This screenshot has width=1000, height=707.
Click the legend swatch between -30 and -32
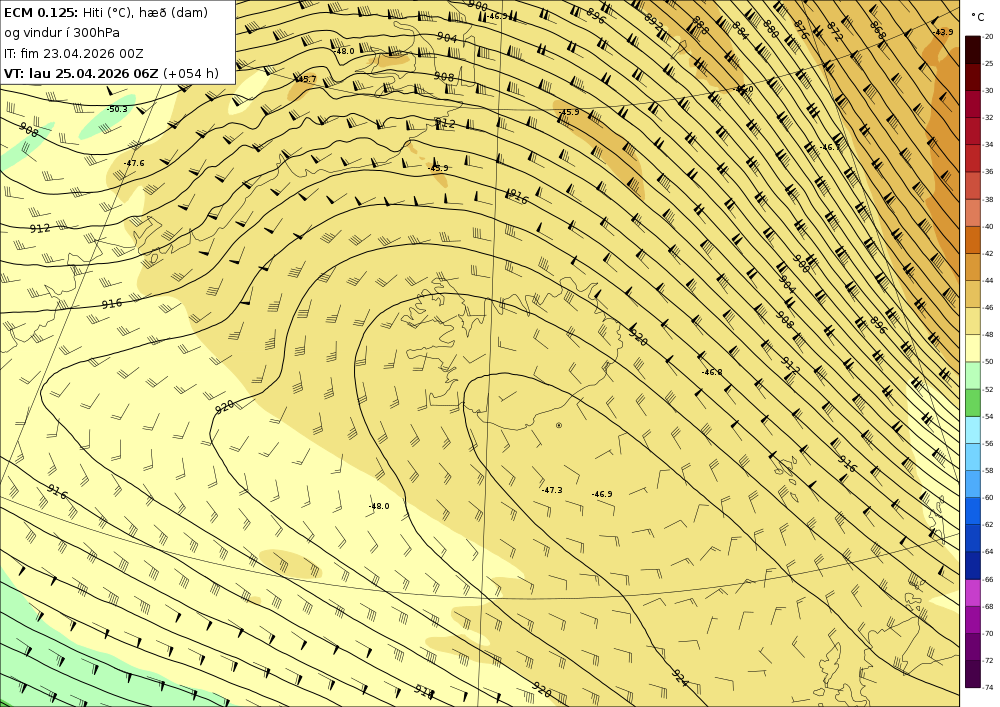(973, 104)
